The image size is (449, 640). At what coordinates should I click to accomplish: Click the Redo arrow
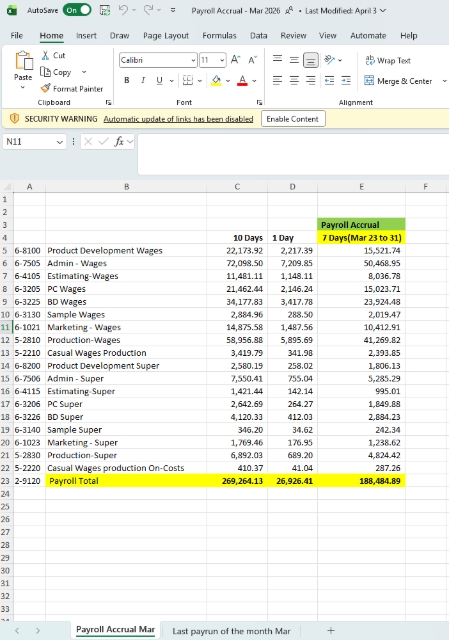pos(149,10)
